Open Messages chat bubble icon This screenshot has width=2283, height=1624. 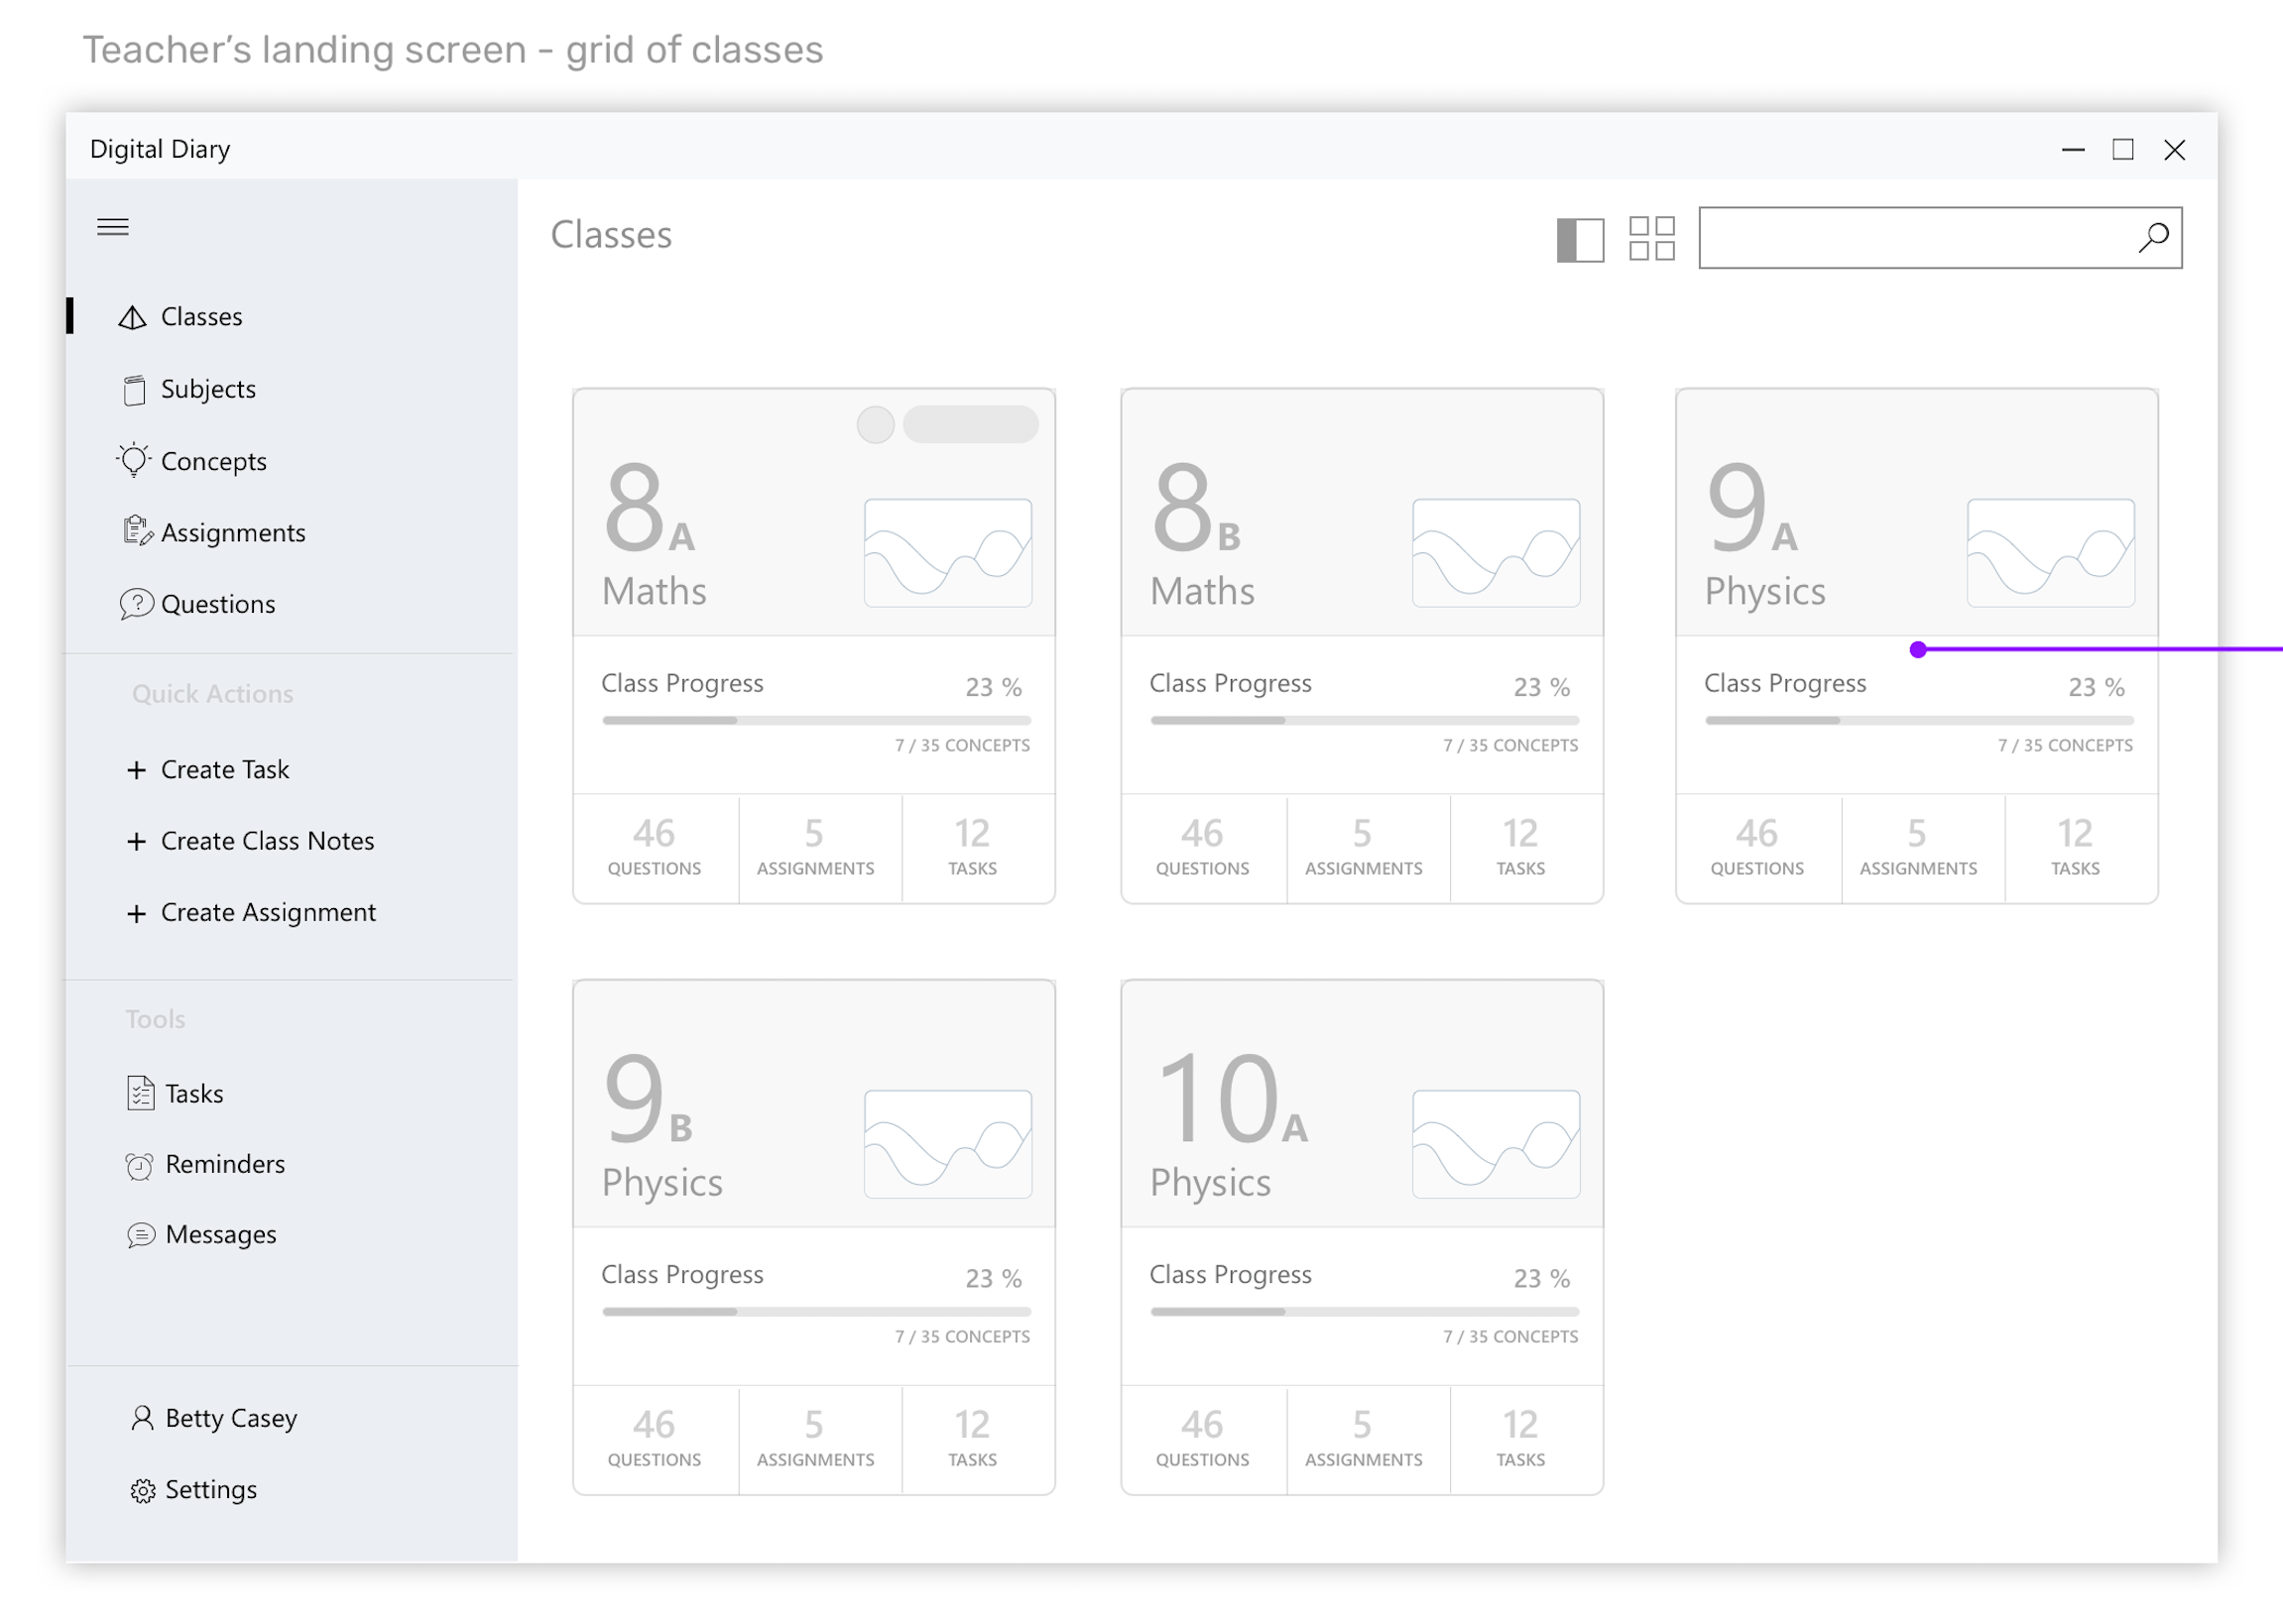[x=141, y=1235]
